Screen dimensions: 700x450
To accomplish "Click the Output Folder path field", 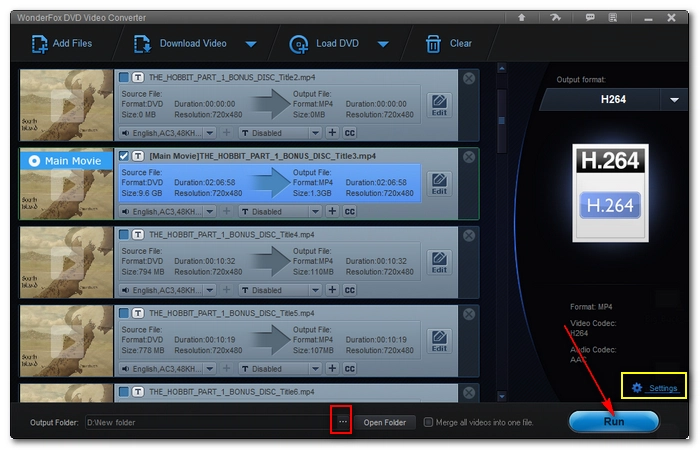I will [209, 422].
